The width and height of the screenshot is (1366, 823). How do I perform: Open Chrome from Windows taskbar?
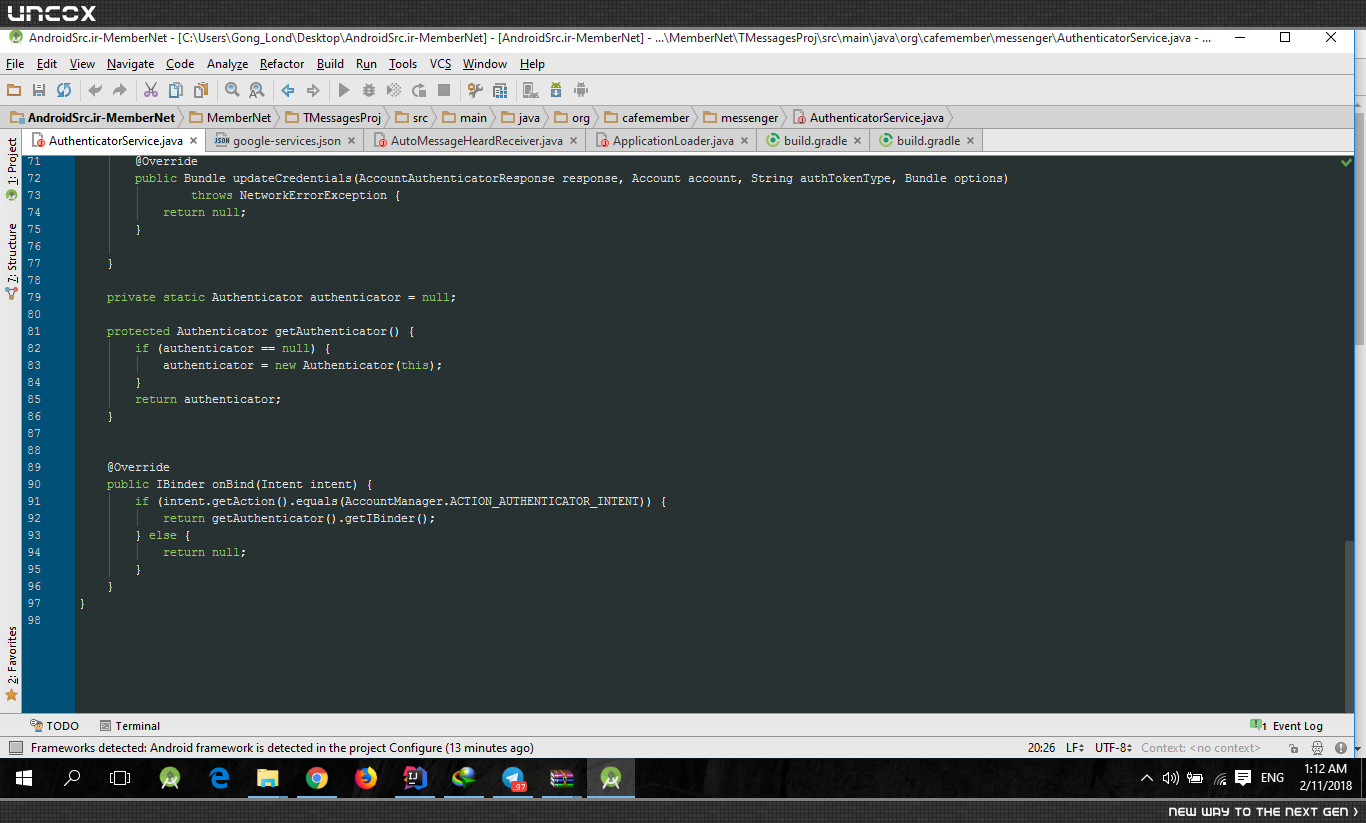click(317, 778)
